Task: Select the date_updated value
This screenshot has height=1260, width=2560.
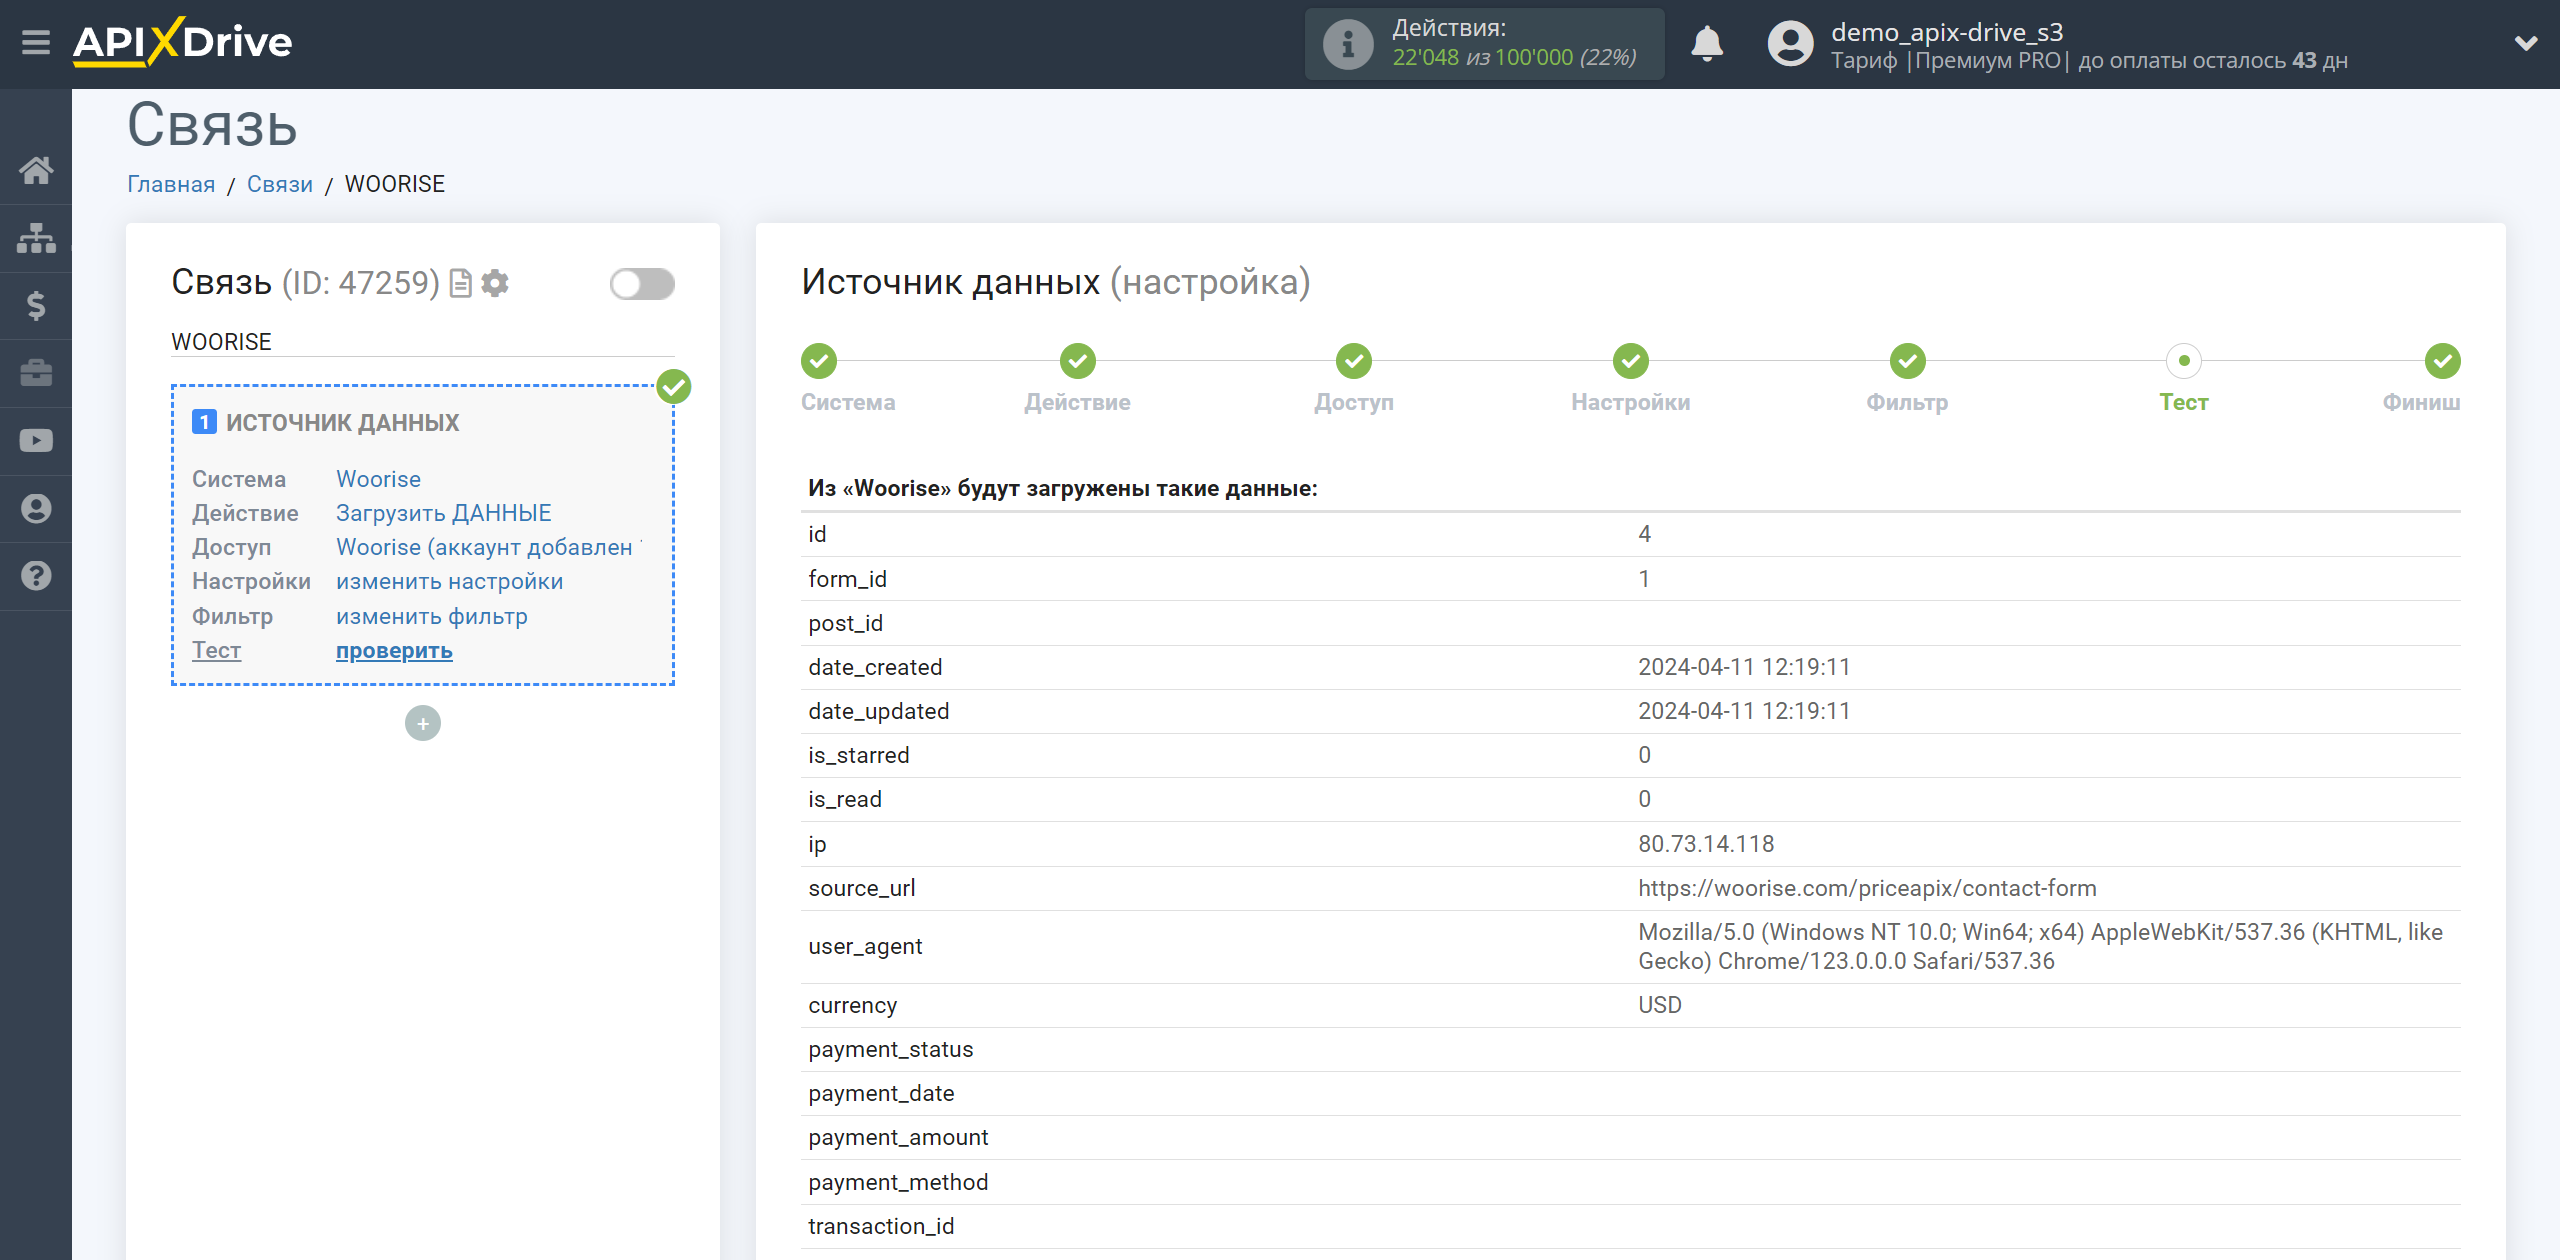Action: click(1744, 711)
